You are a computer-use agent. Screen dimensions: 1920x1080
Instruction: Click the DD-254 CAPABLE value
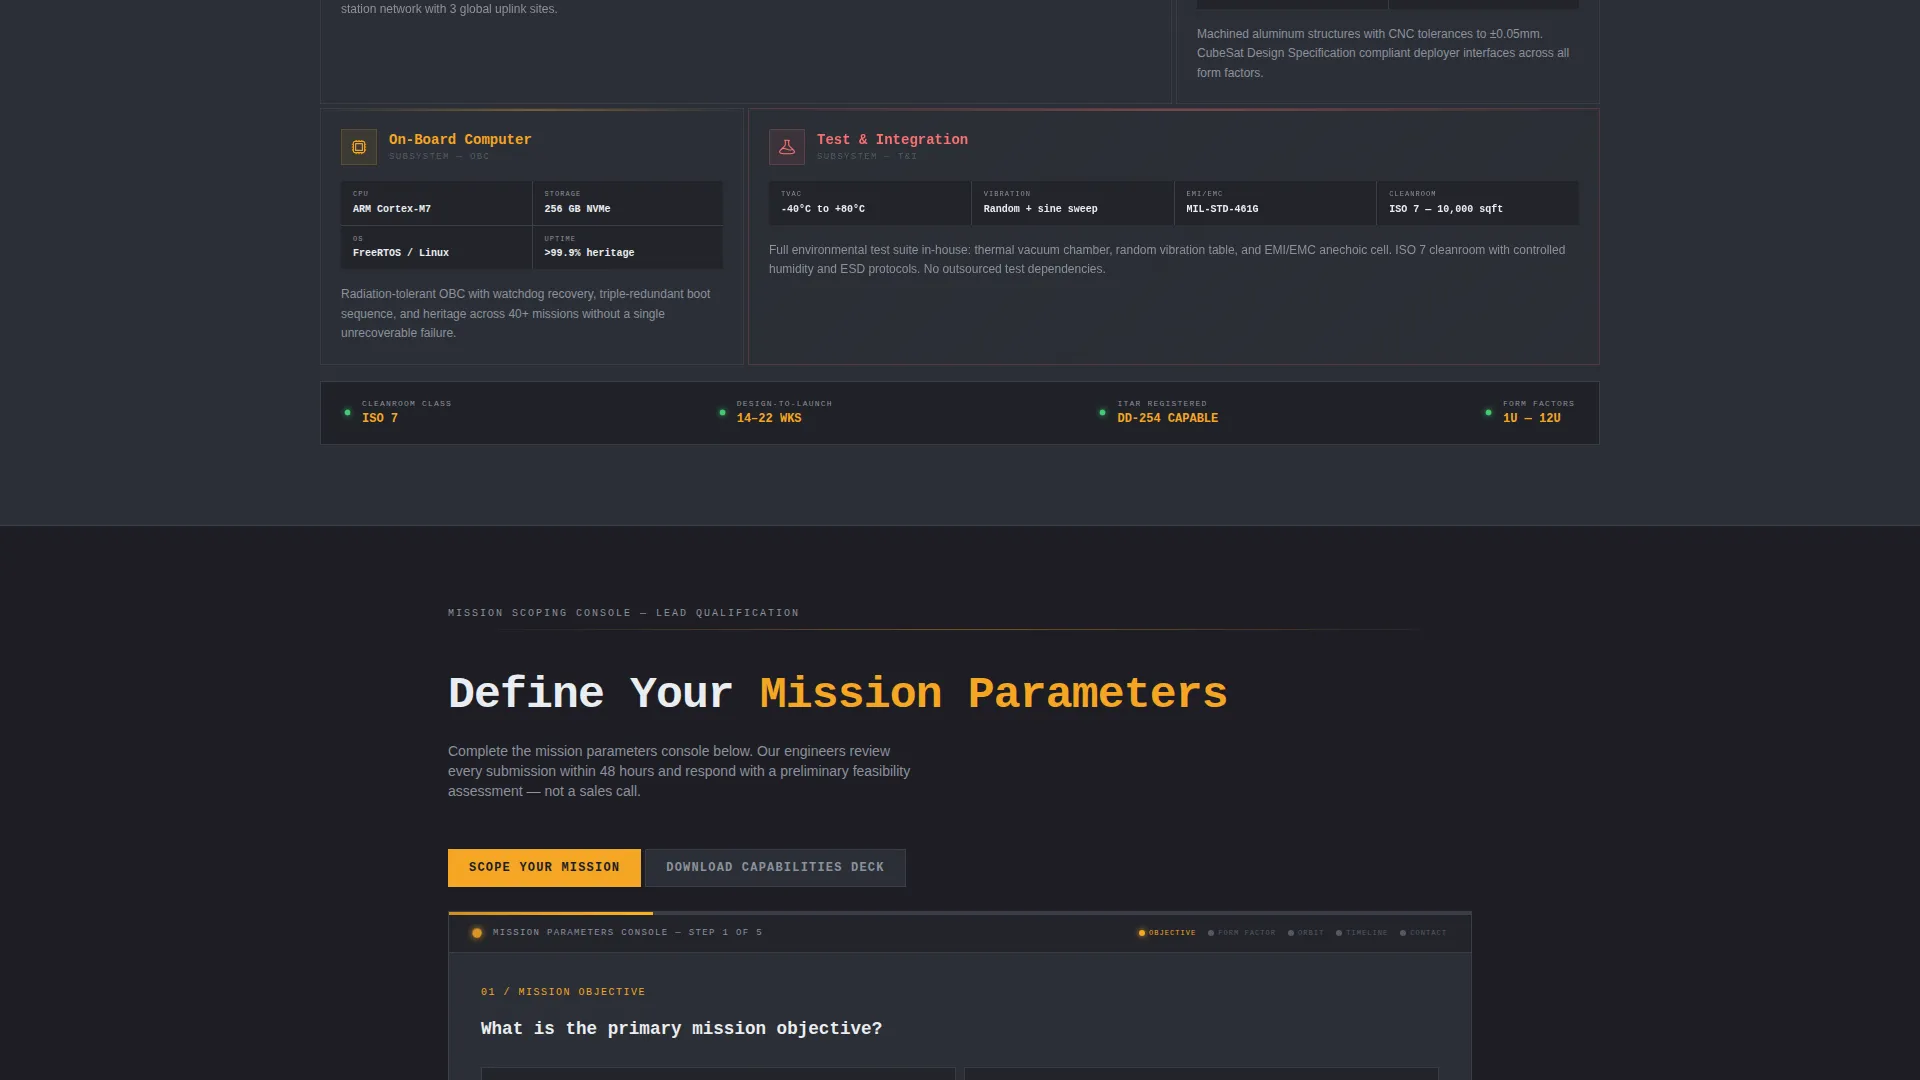pos(1168,419)
